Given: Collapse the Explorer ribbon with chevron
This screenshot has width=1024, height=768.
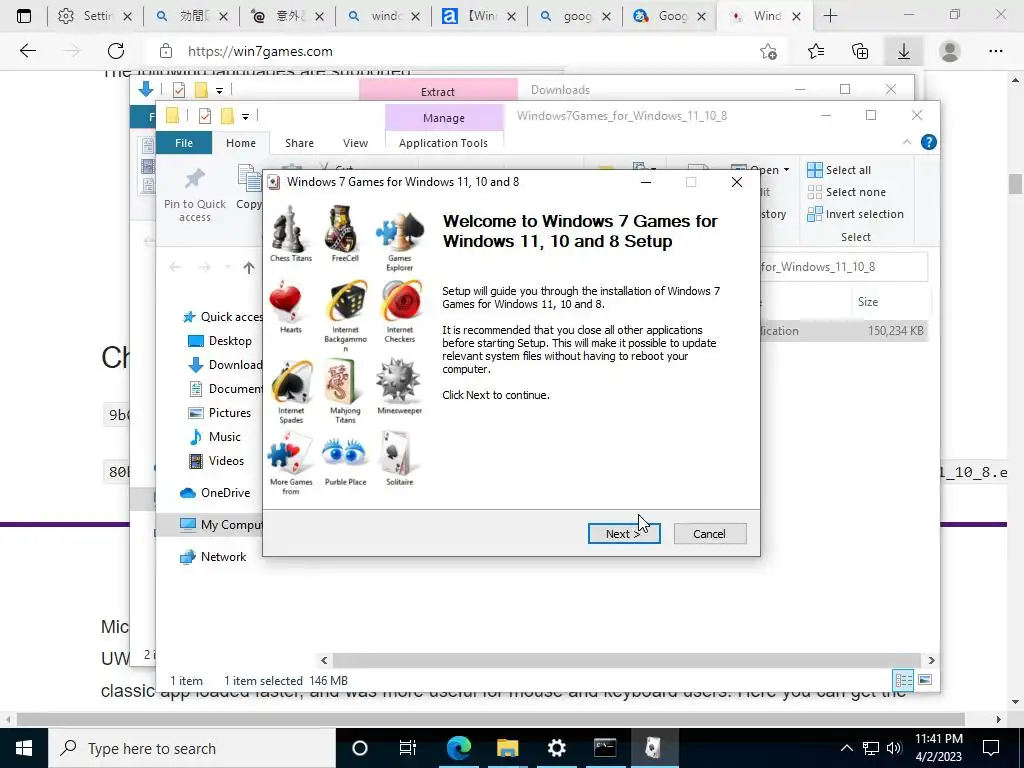Looking at the screenshot, I should 906,142.
